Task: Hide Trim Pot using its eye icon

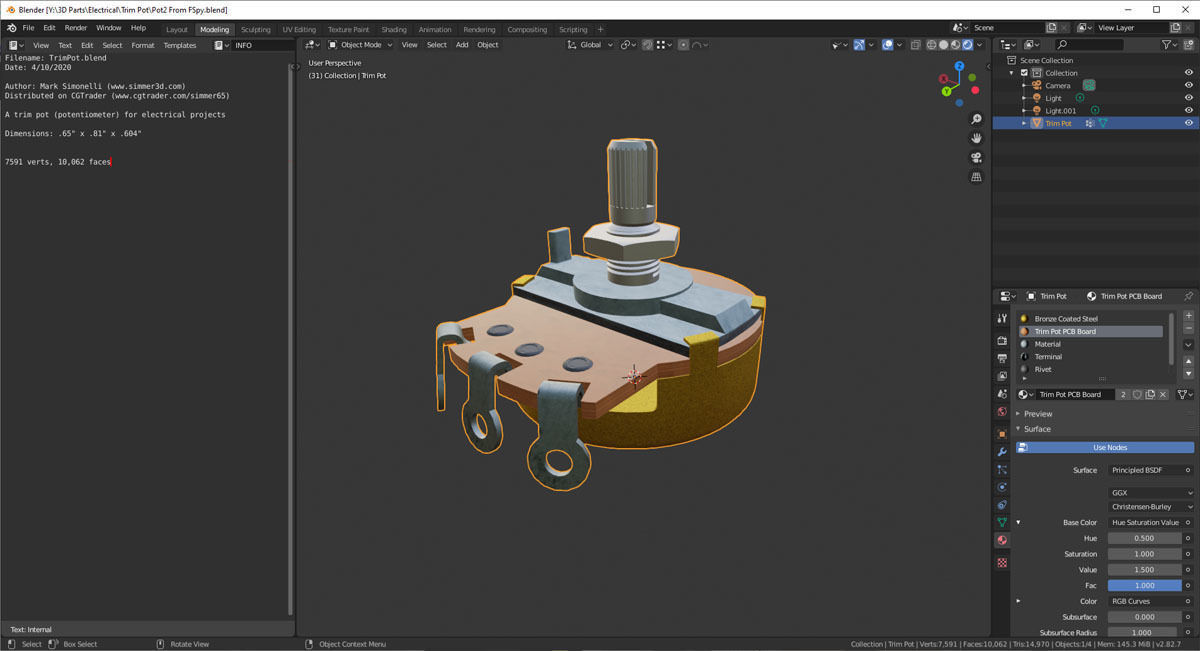Action: coord(1189,123)
